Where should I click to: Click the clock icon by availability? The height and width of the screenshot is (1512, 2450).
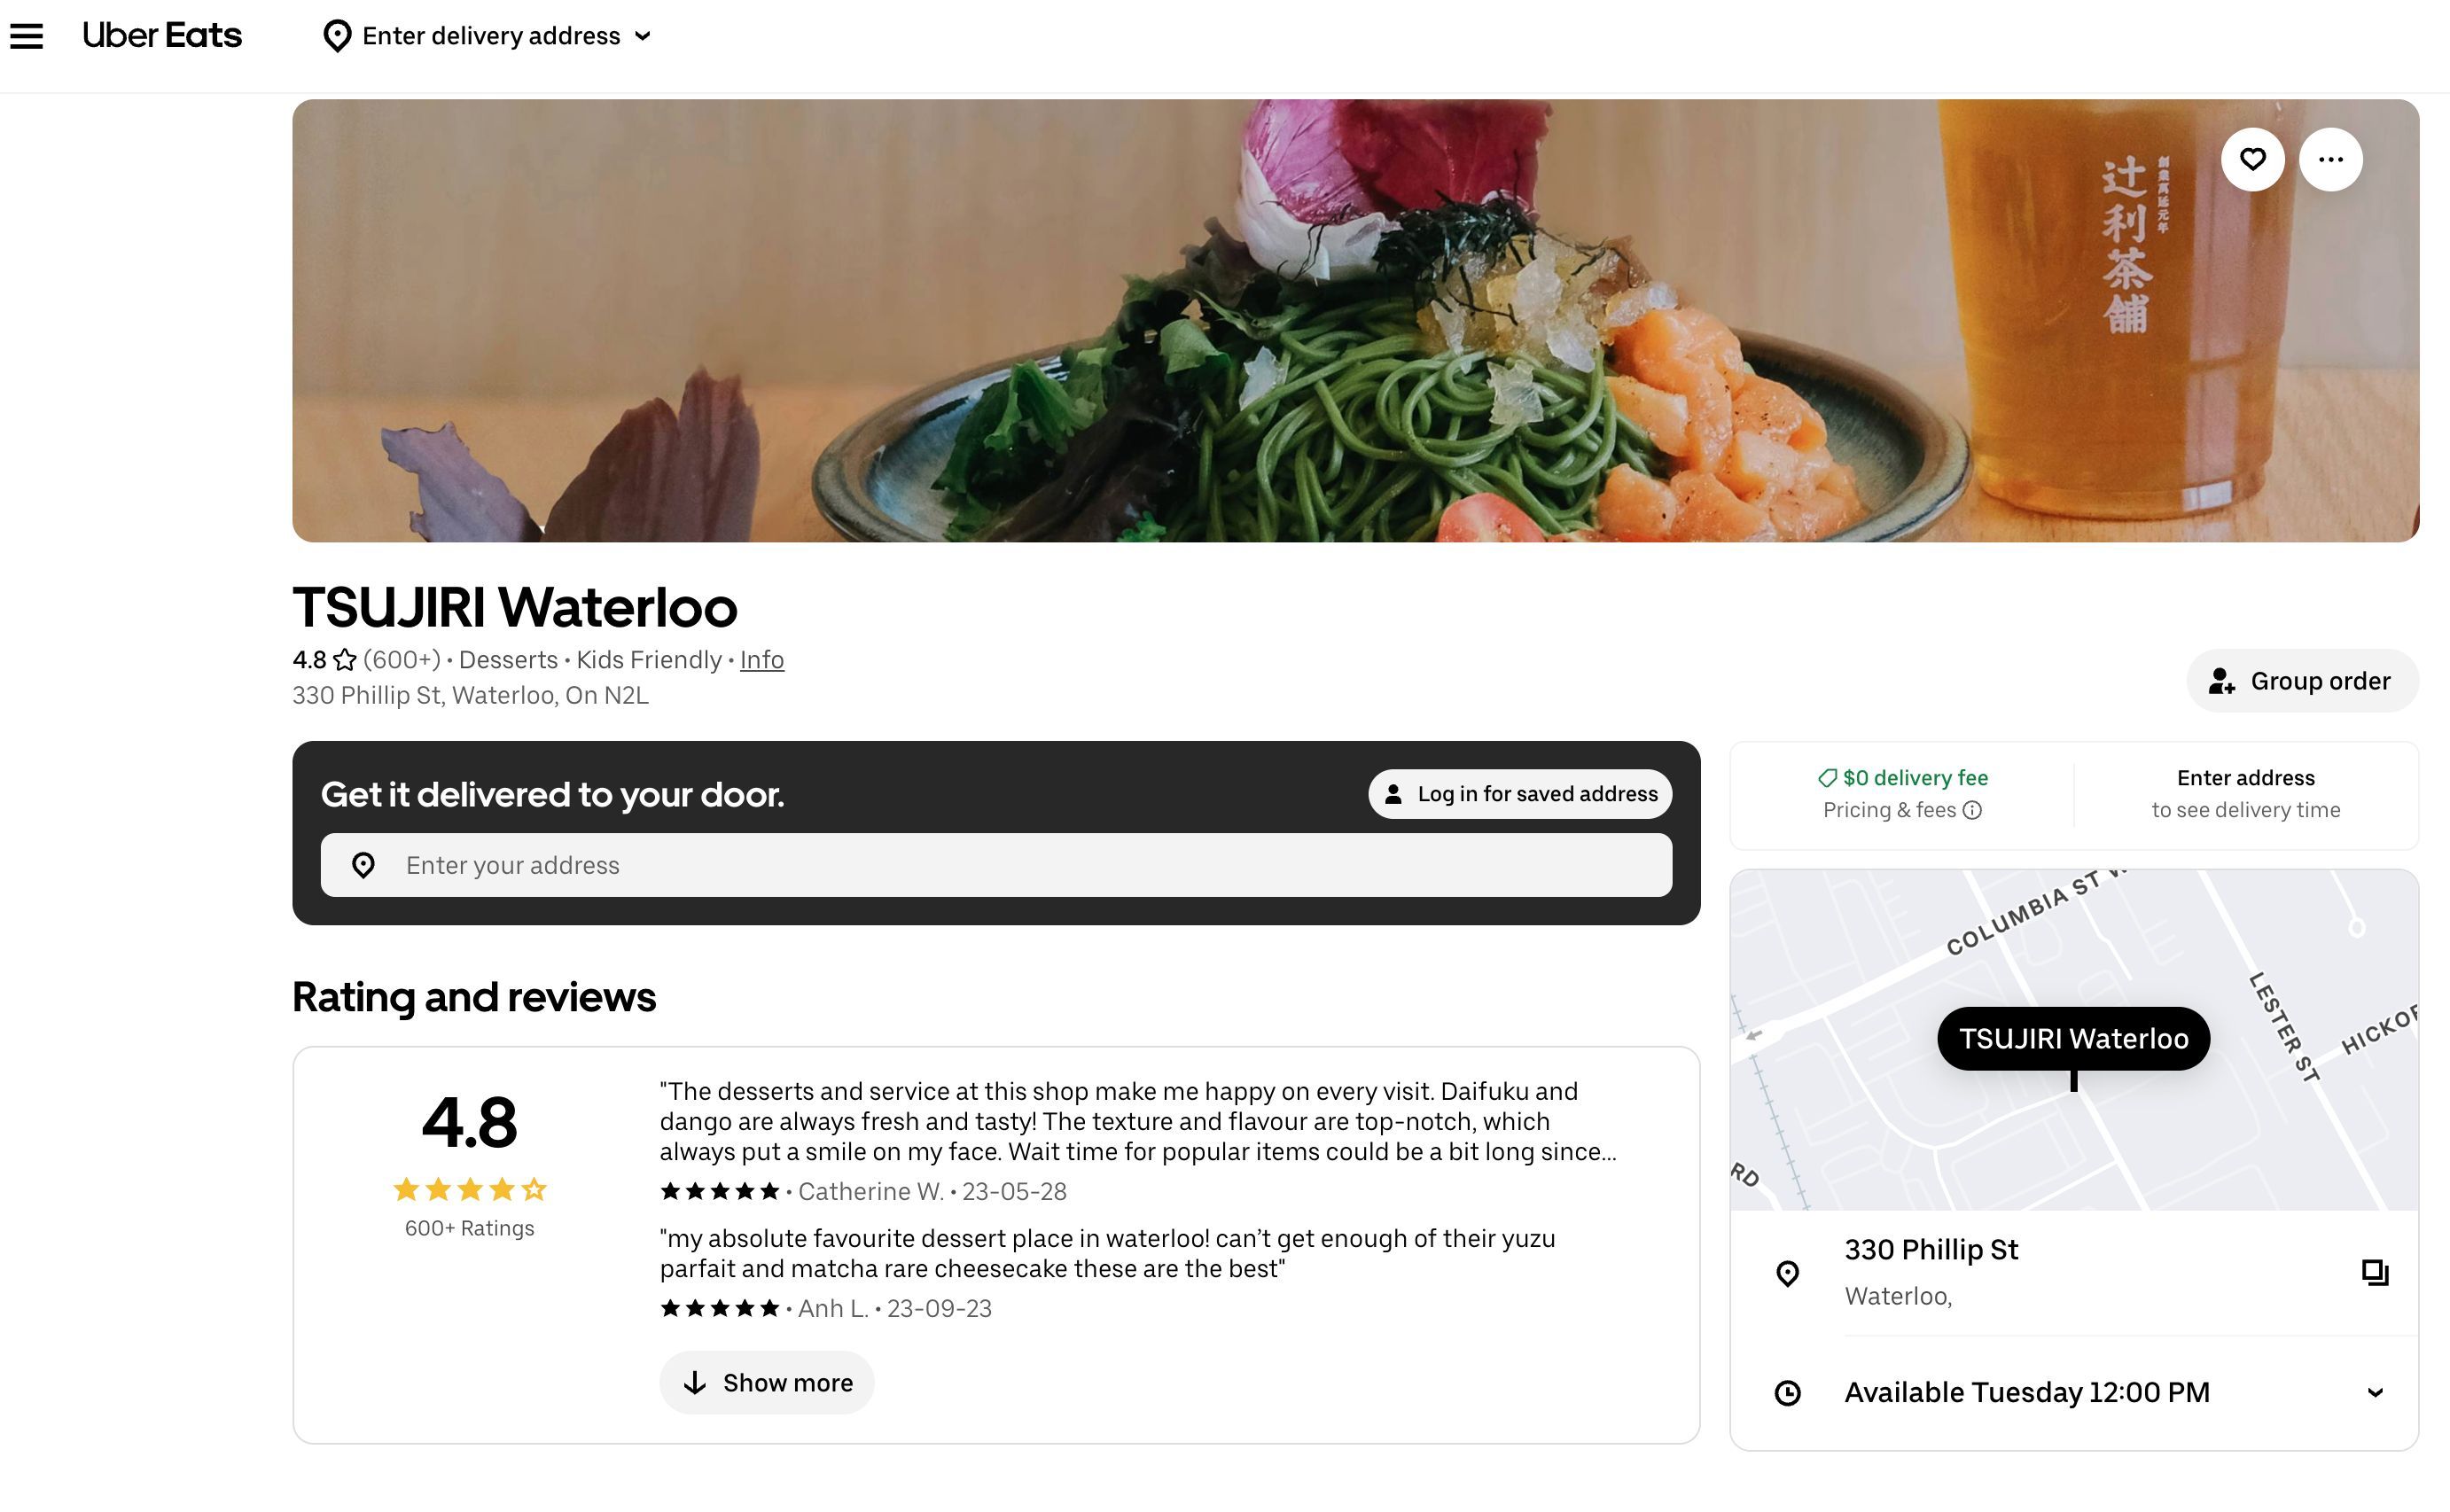tap(1787, 1392)
